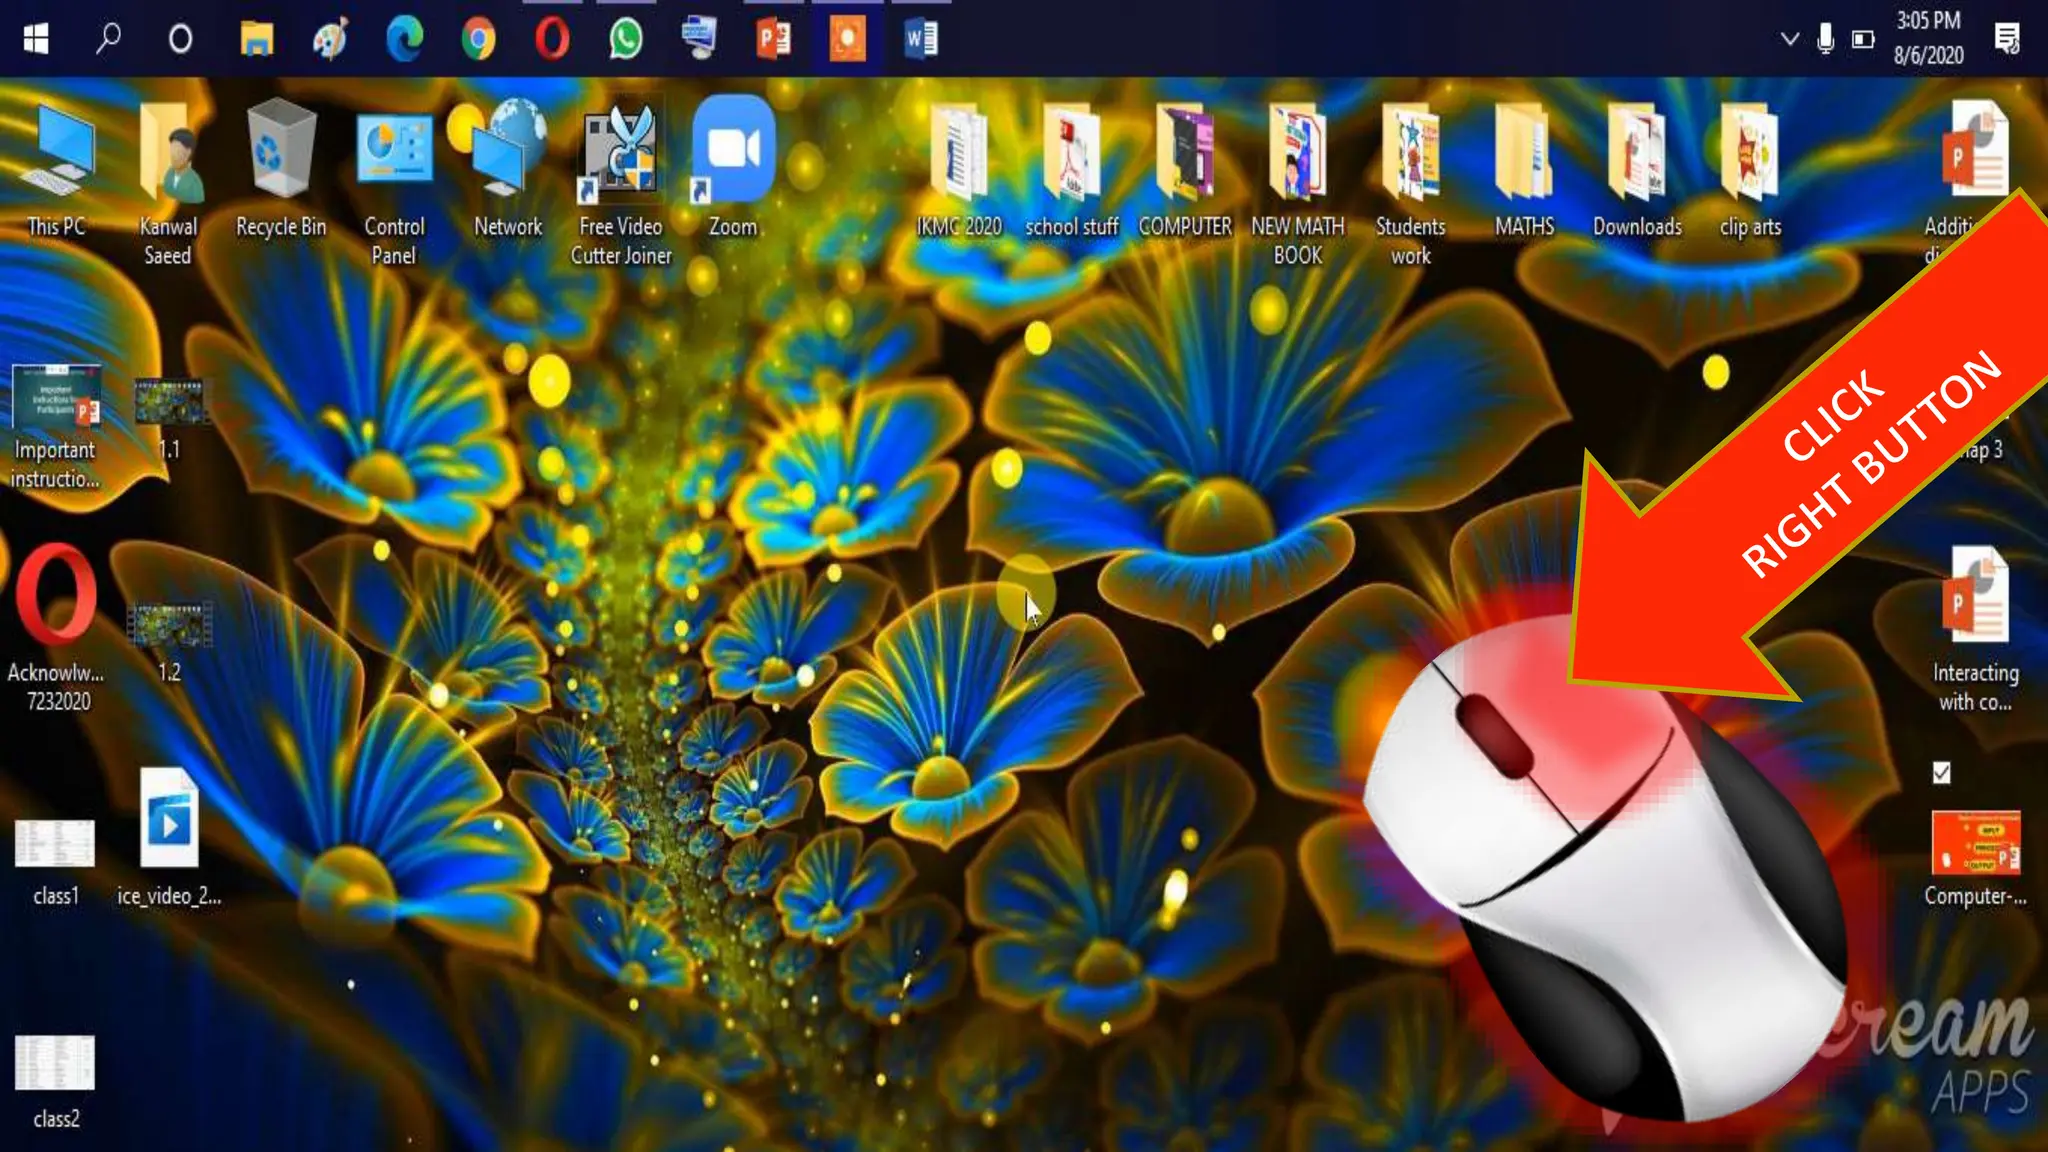Screen dimensions: 2048x1152
Task: Expand hidden system tray icons chevron
Action: (x=1790, y=40)
